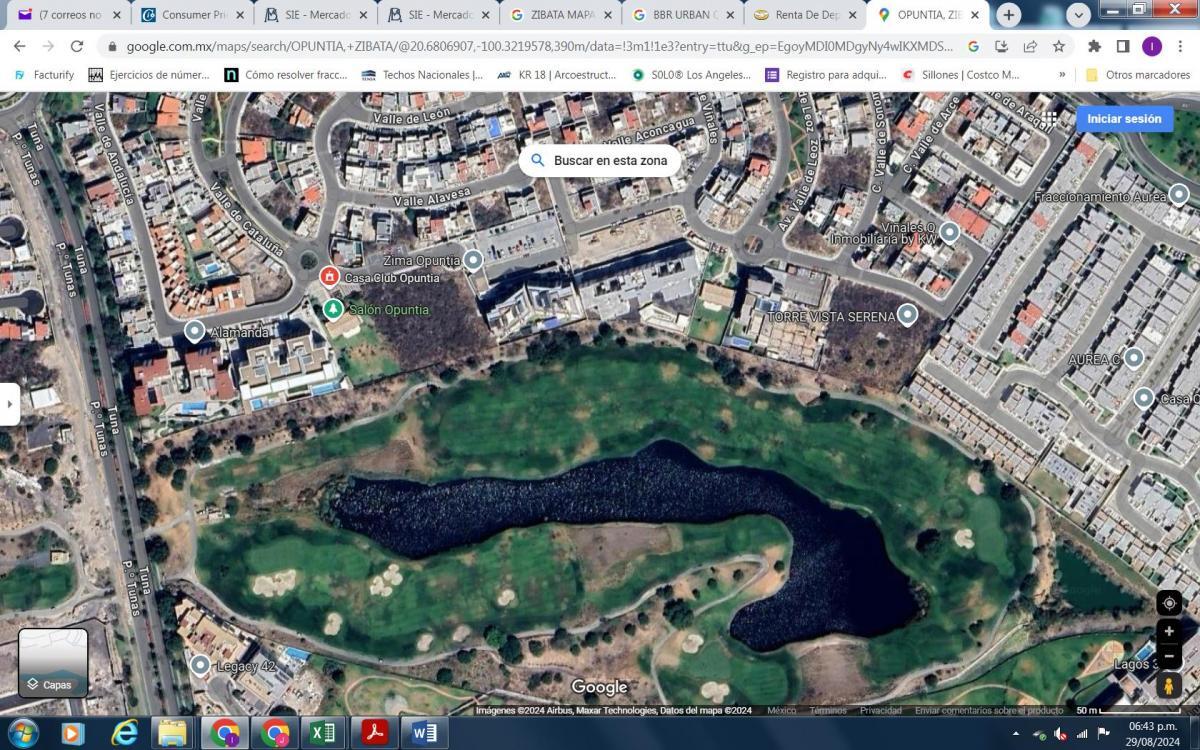Select the Salón Opuntia green marker
1200x750 pixels.
pyautogui.click(x=333, y=309)
